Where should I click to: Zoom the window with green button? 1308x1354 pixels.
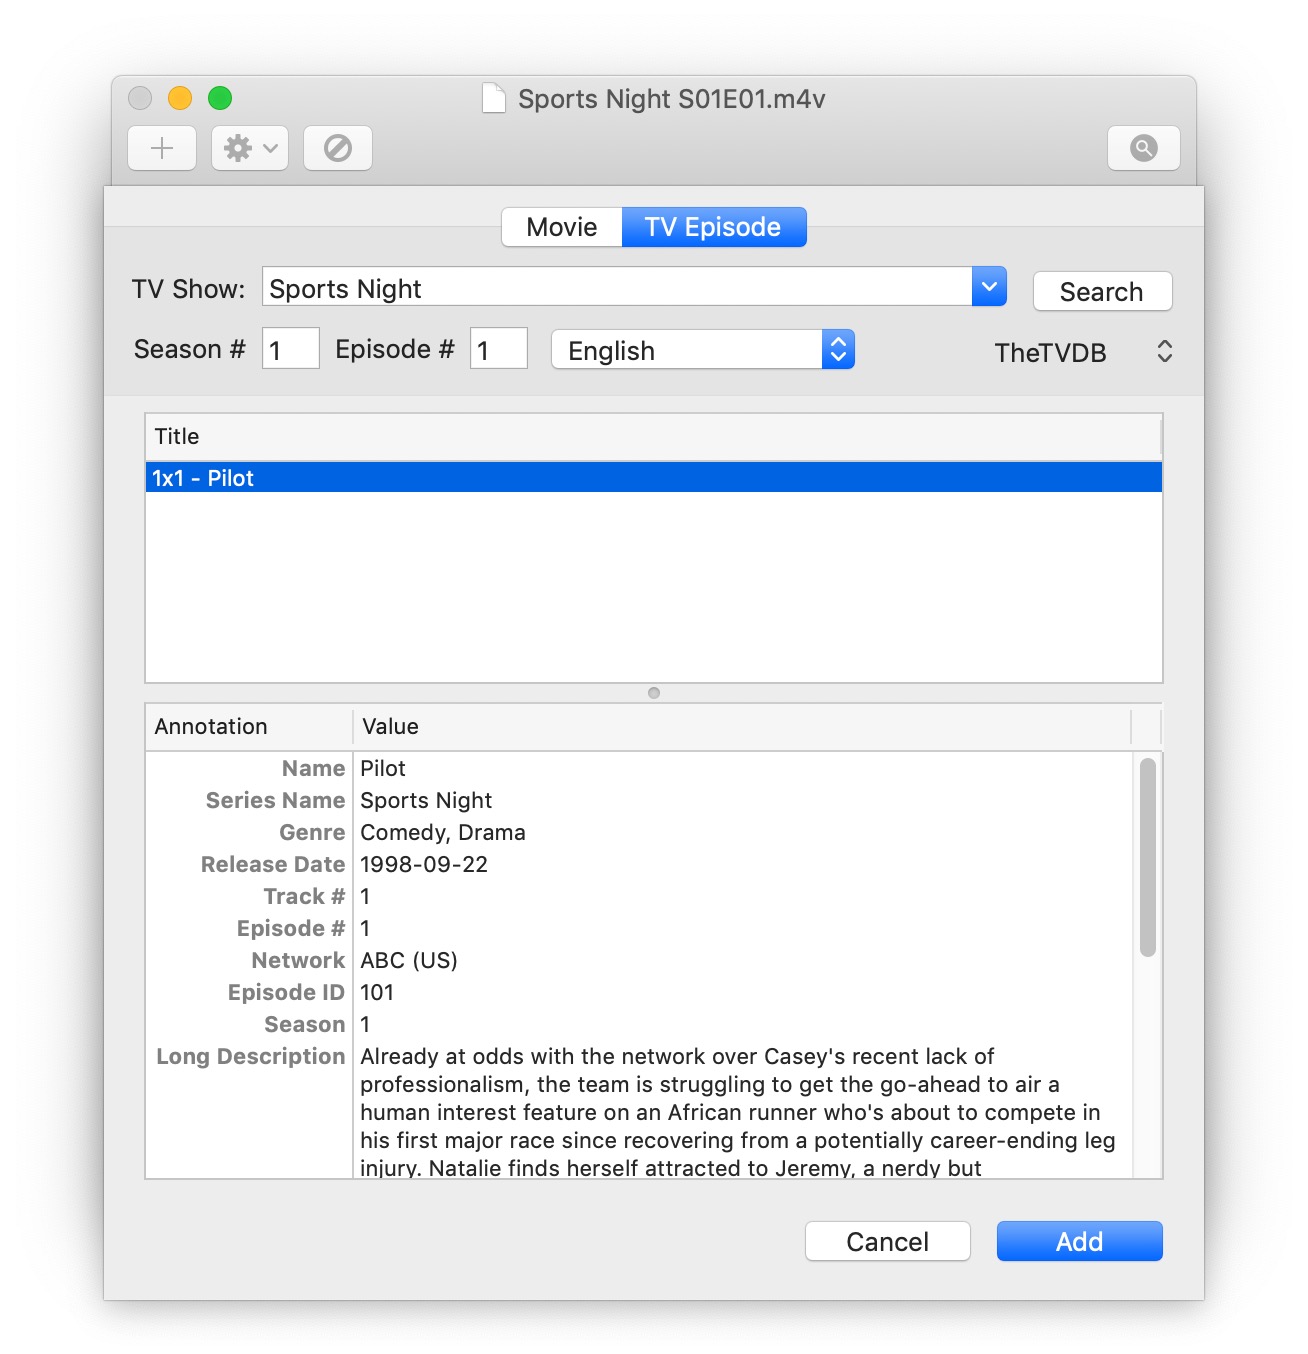pos(220,98)
